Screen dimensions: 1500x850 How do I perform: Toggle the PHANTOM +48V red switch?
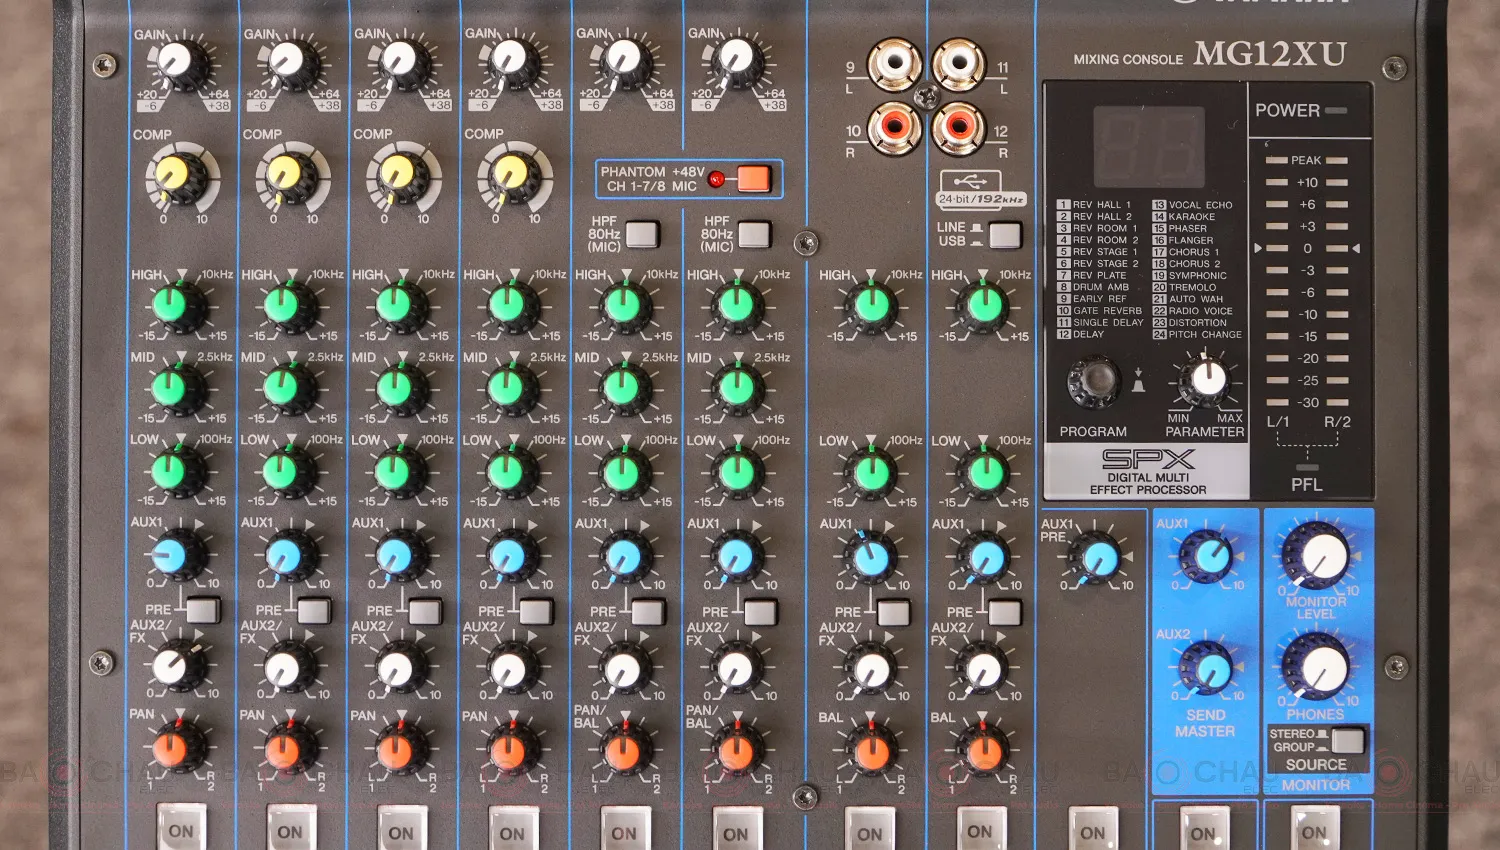pyautogui.click(x=753, y=179)
